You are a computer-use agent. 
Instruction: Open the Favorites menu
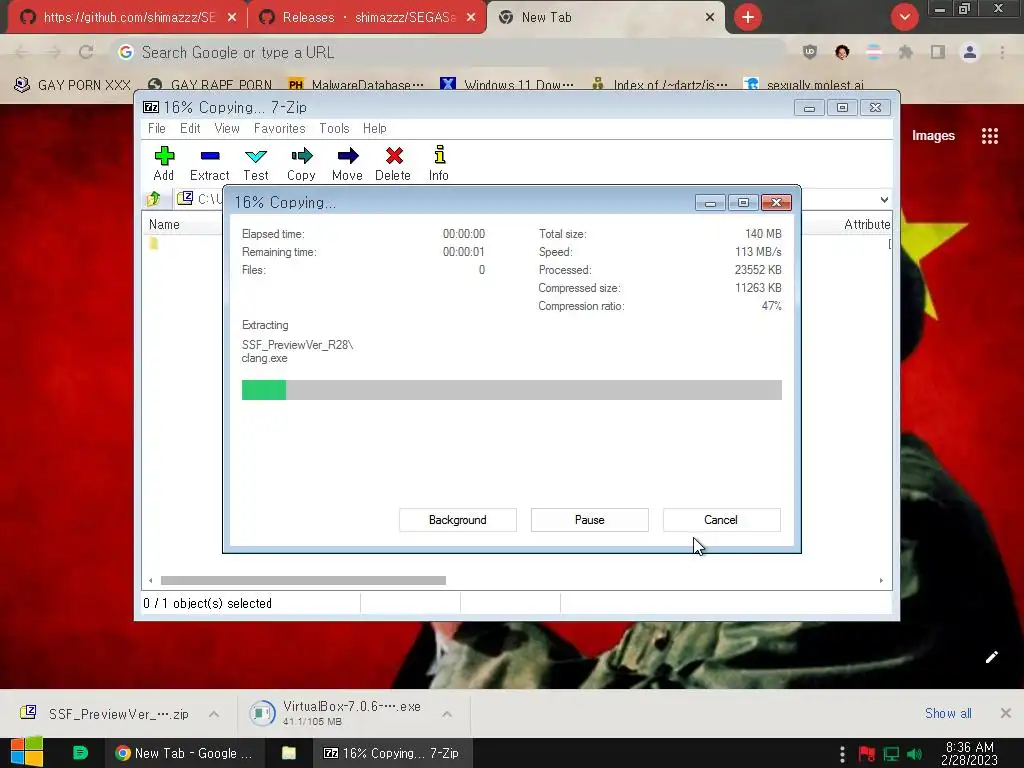[x=280, y=129]
